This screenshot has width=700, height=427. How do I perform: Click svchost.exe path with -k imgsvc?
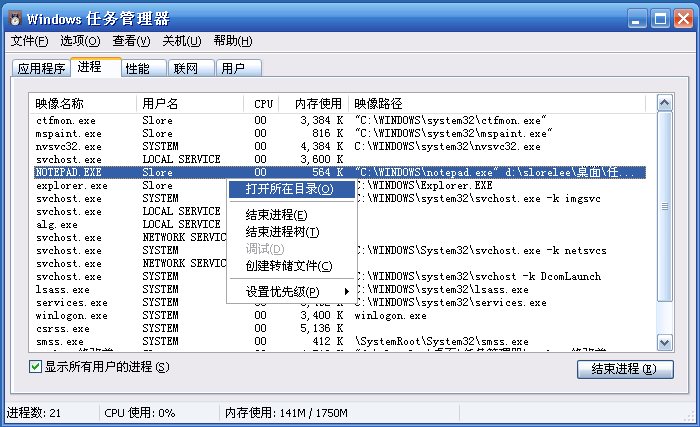click(479, 198)
